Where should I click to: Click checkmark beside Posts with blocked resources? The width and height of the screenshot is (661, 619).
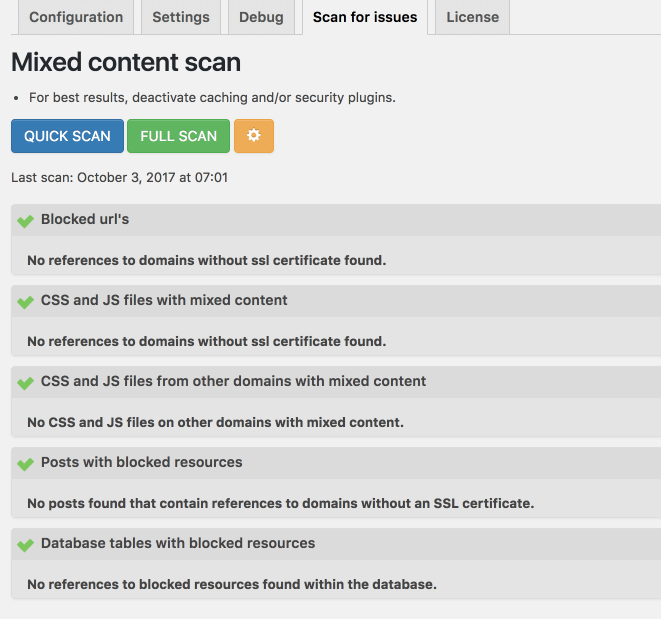point(25,463)
